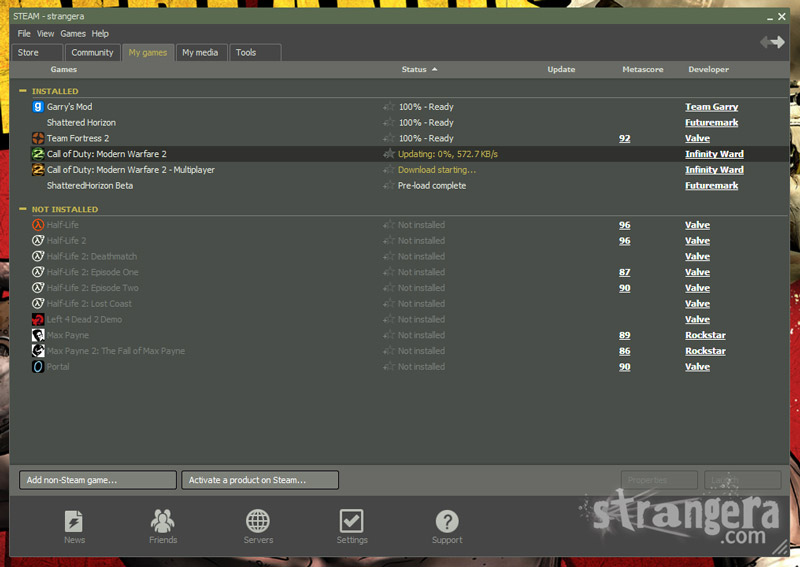Screen dimensions: 800x567
Task: Toggle favorite star for Team Fortress 2
Action: point(389,138)
